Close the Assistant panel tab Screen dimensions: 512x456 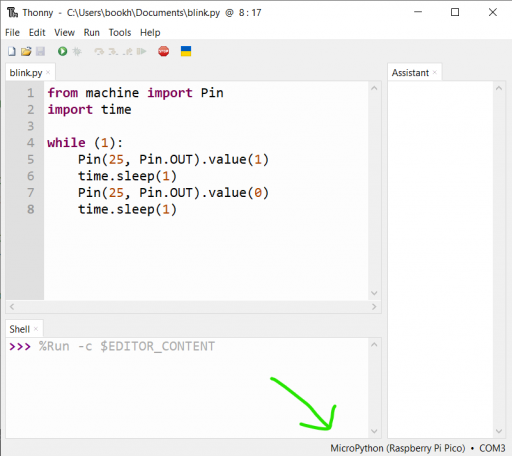(x=435, y=72)
